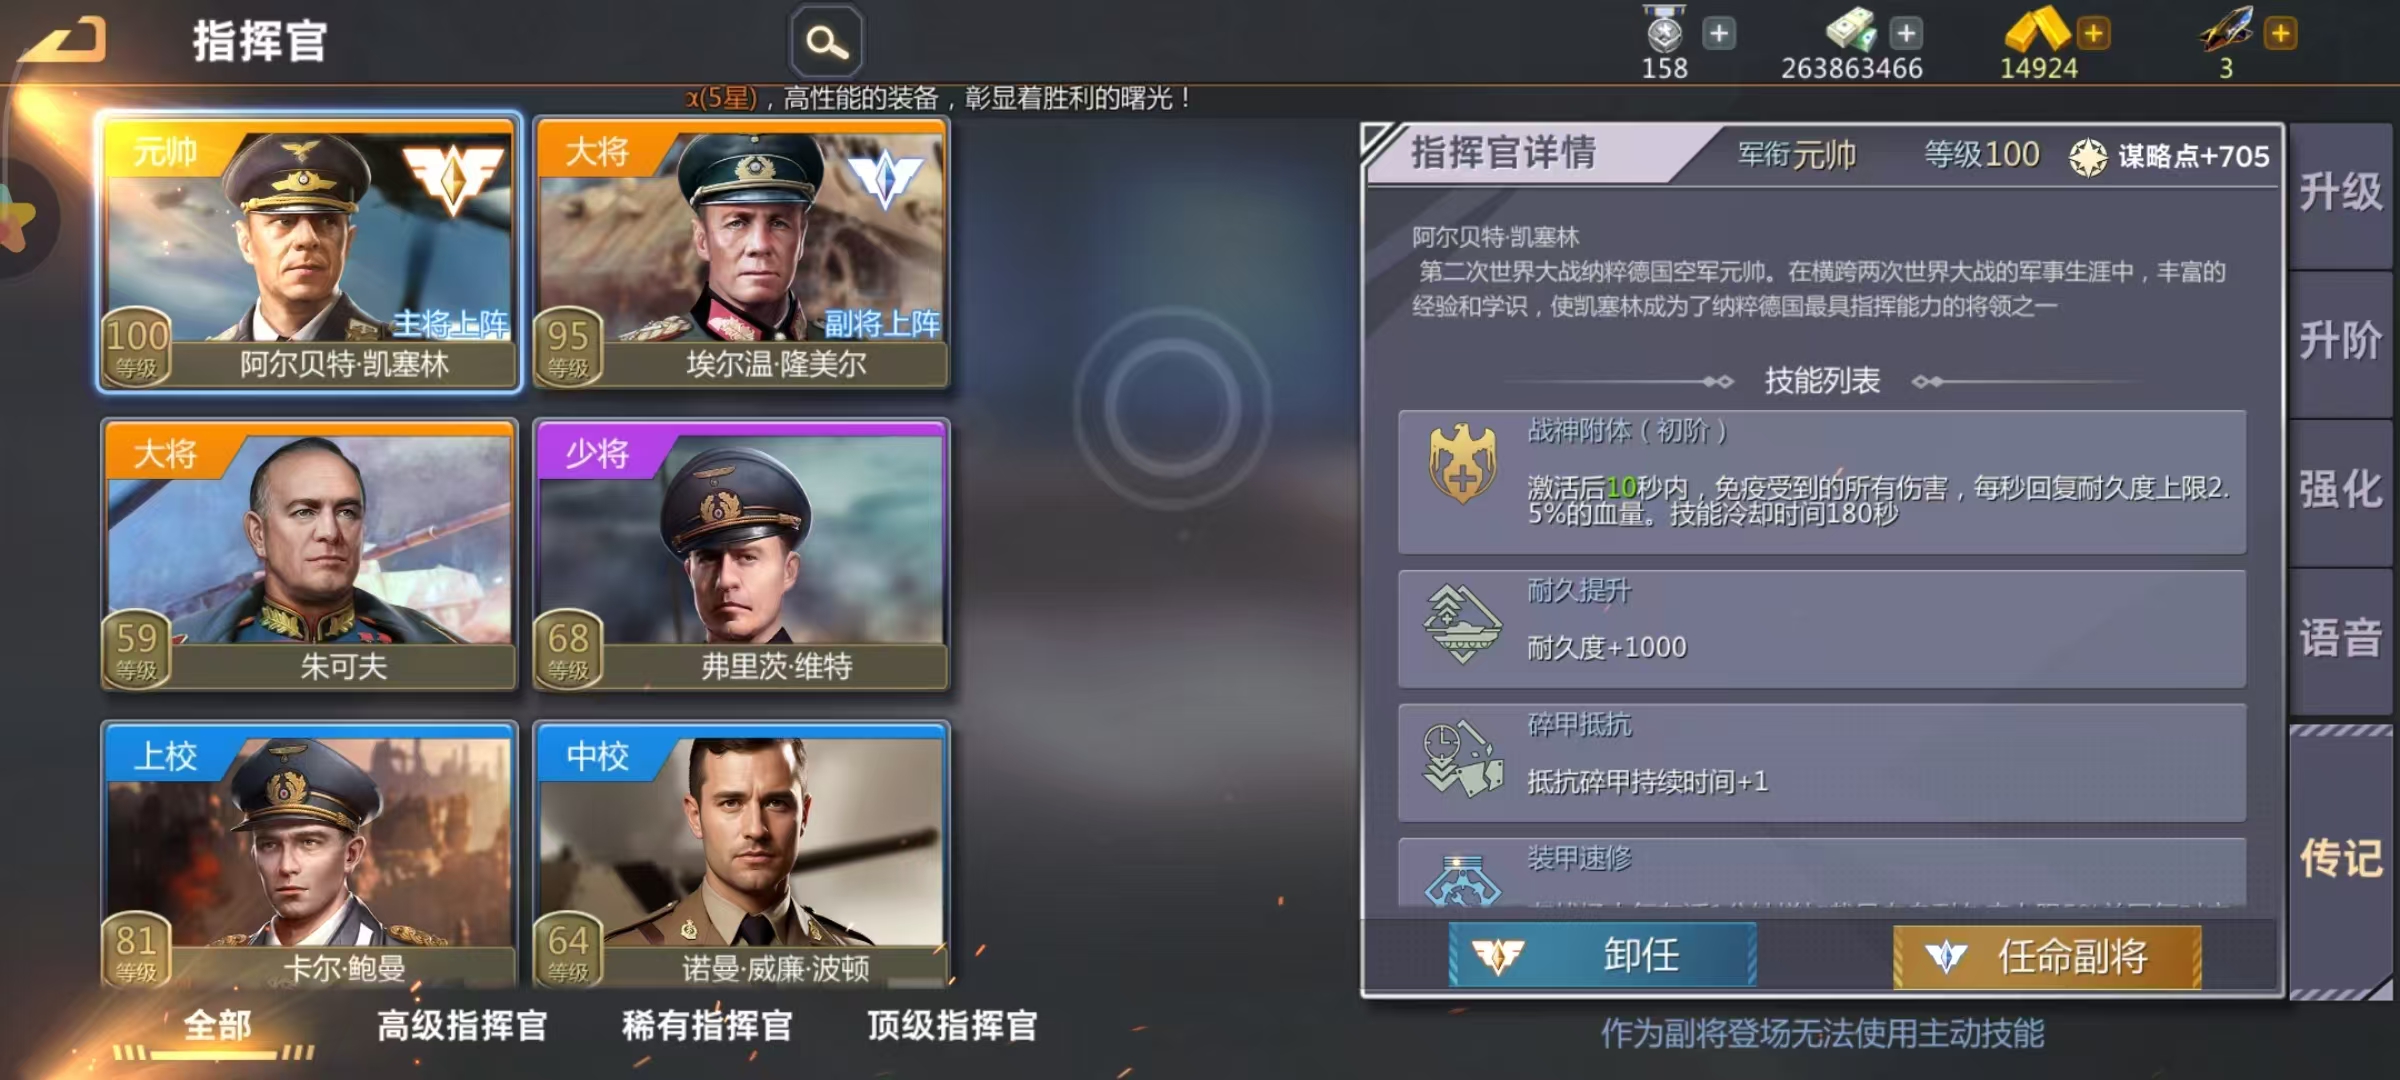Click the back arrow icon
The width and height of the screenshot is (2400, 1080).
[x=64, y=40]
